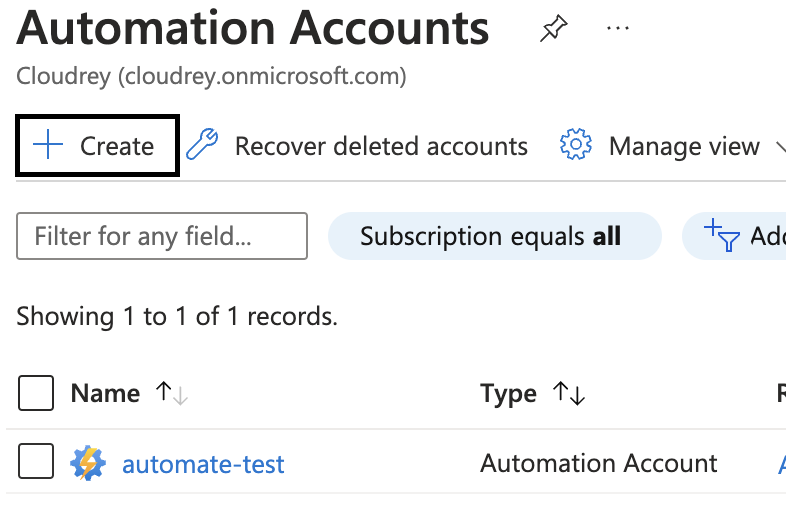This screenshot has width=786, height=528.
Task: Open the more options ellipsis menu
Action: [x=618, y=29]
